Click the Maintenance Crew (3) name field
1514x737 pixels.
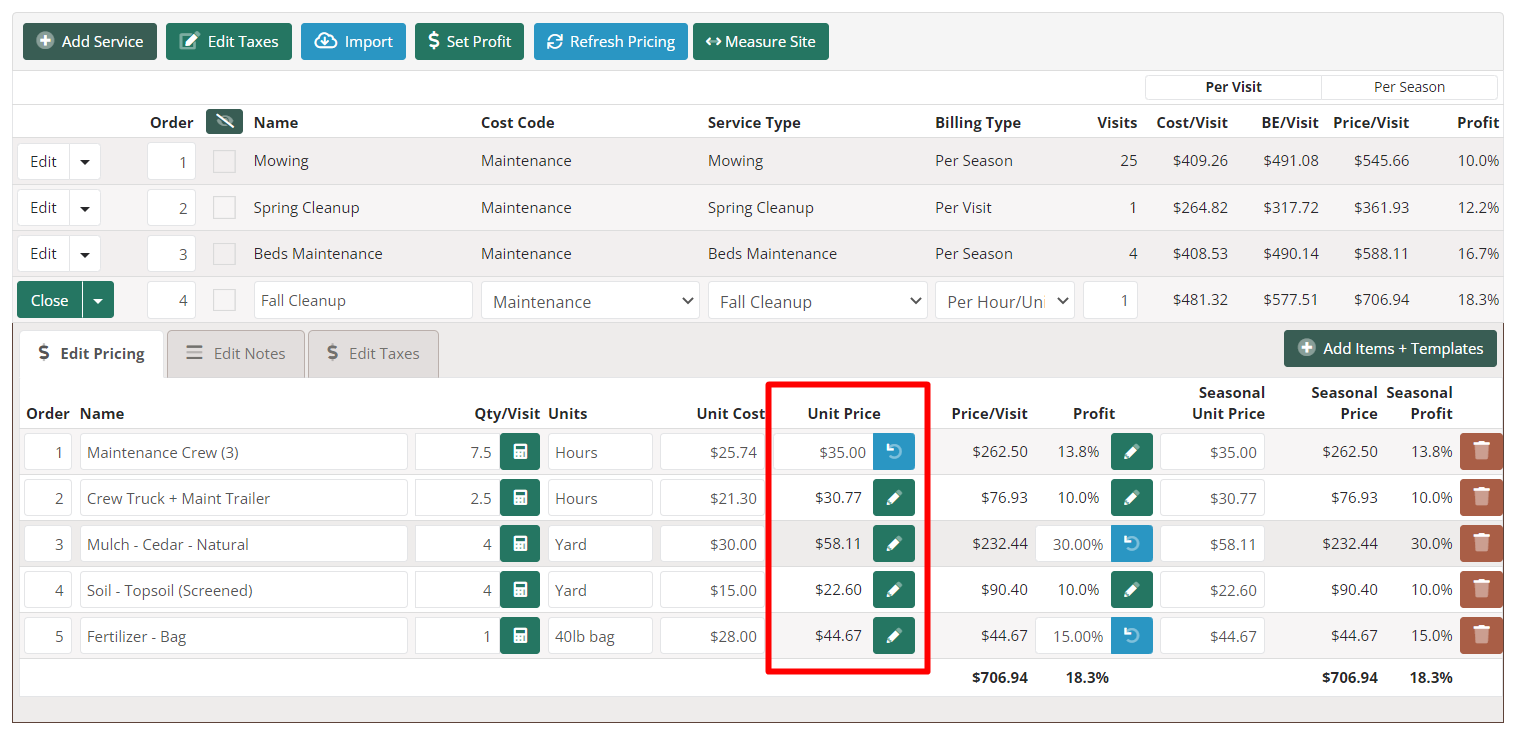click(244, 452)
